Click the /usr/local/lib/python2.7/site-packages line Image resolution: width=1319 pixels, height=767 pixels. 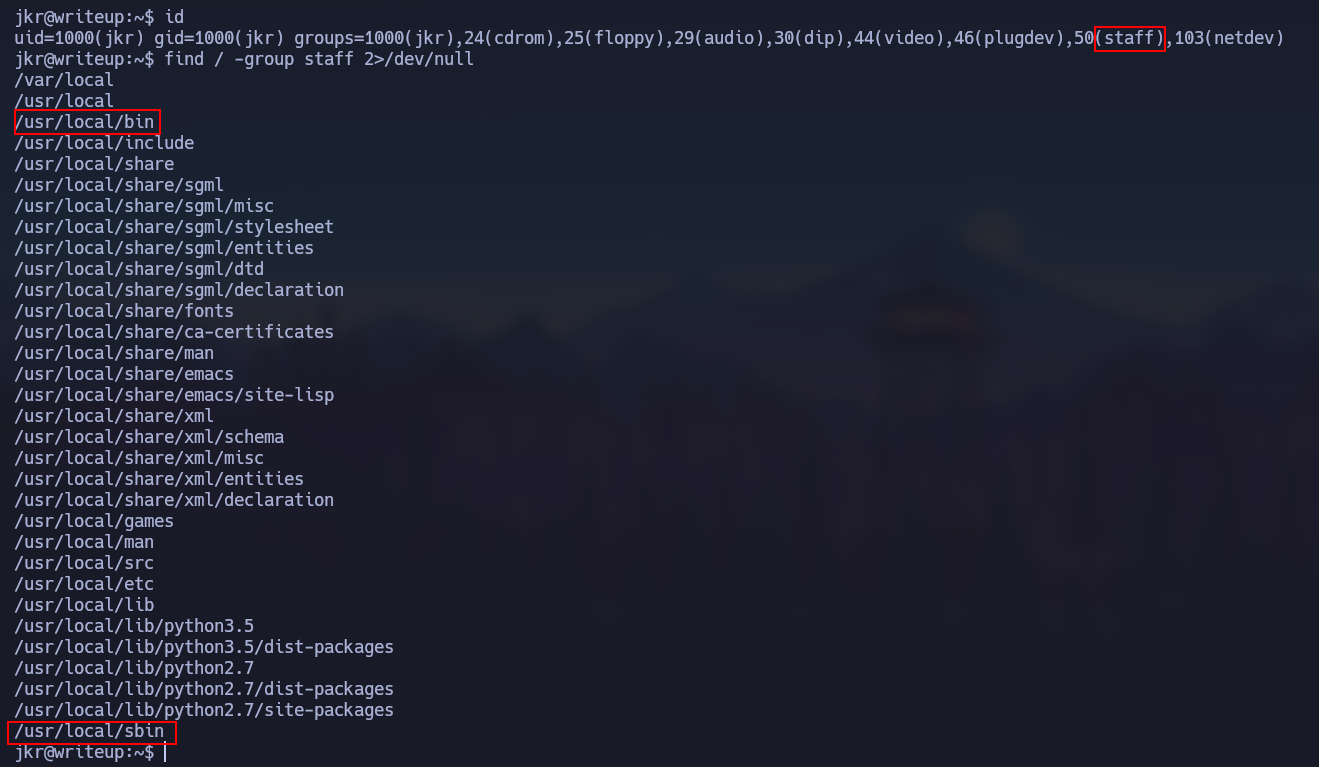[x=204, y=710]
